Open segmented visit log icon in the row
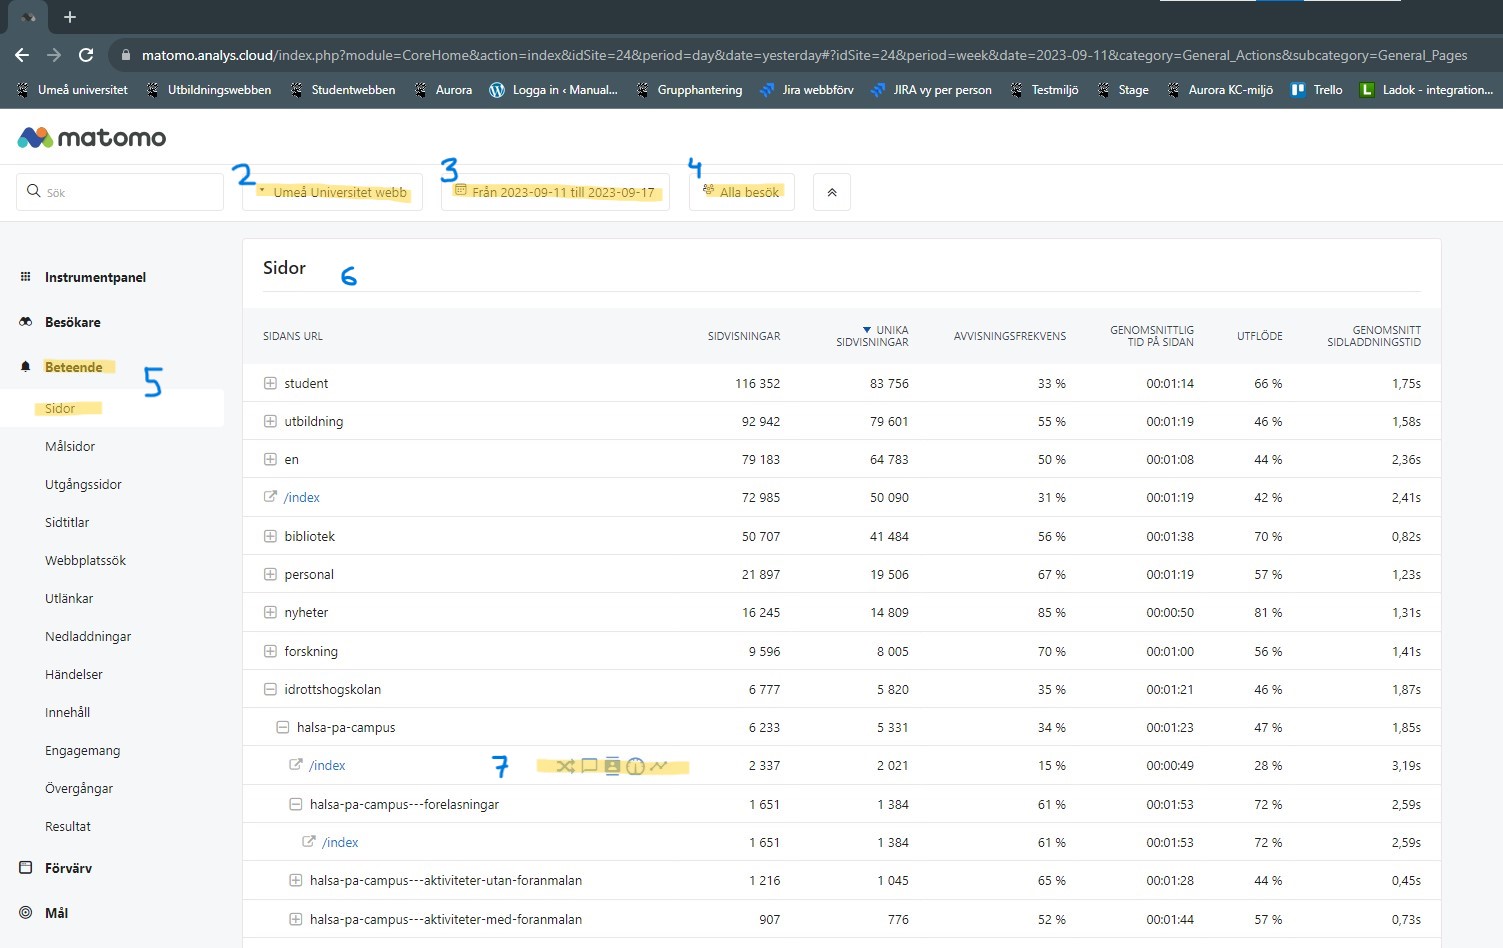Viewport: 1503px width, 948px height. tap(612, 766)
